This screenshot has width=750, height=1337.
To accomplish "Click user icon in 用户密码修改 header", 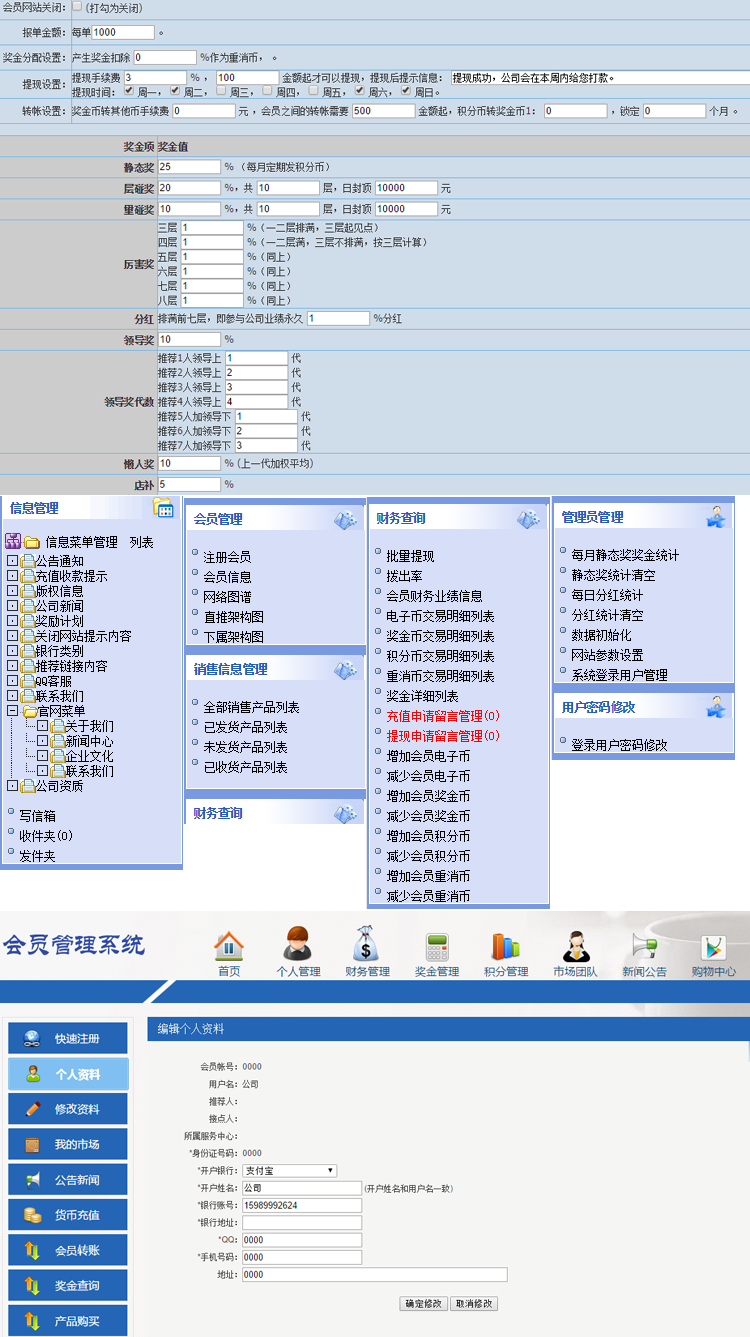I will pos(716,706).
